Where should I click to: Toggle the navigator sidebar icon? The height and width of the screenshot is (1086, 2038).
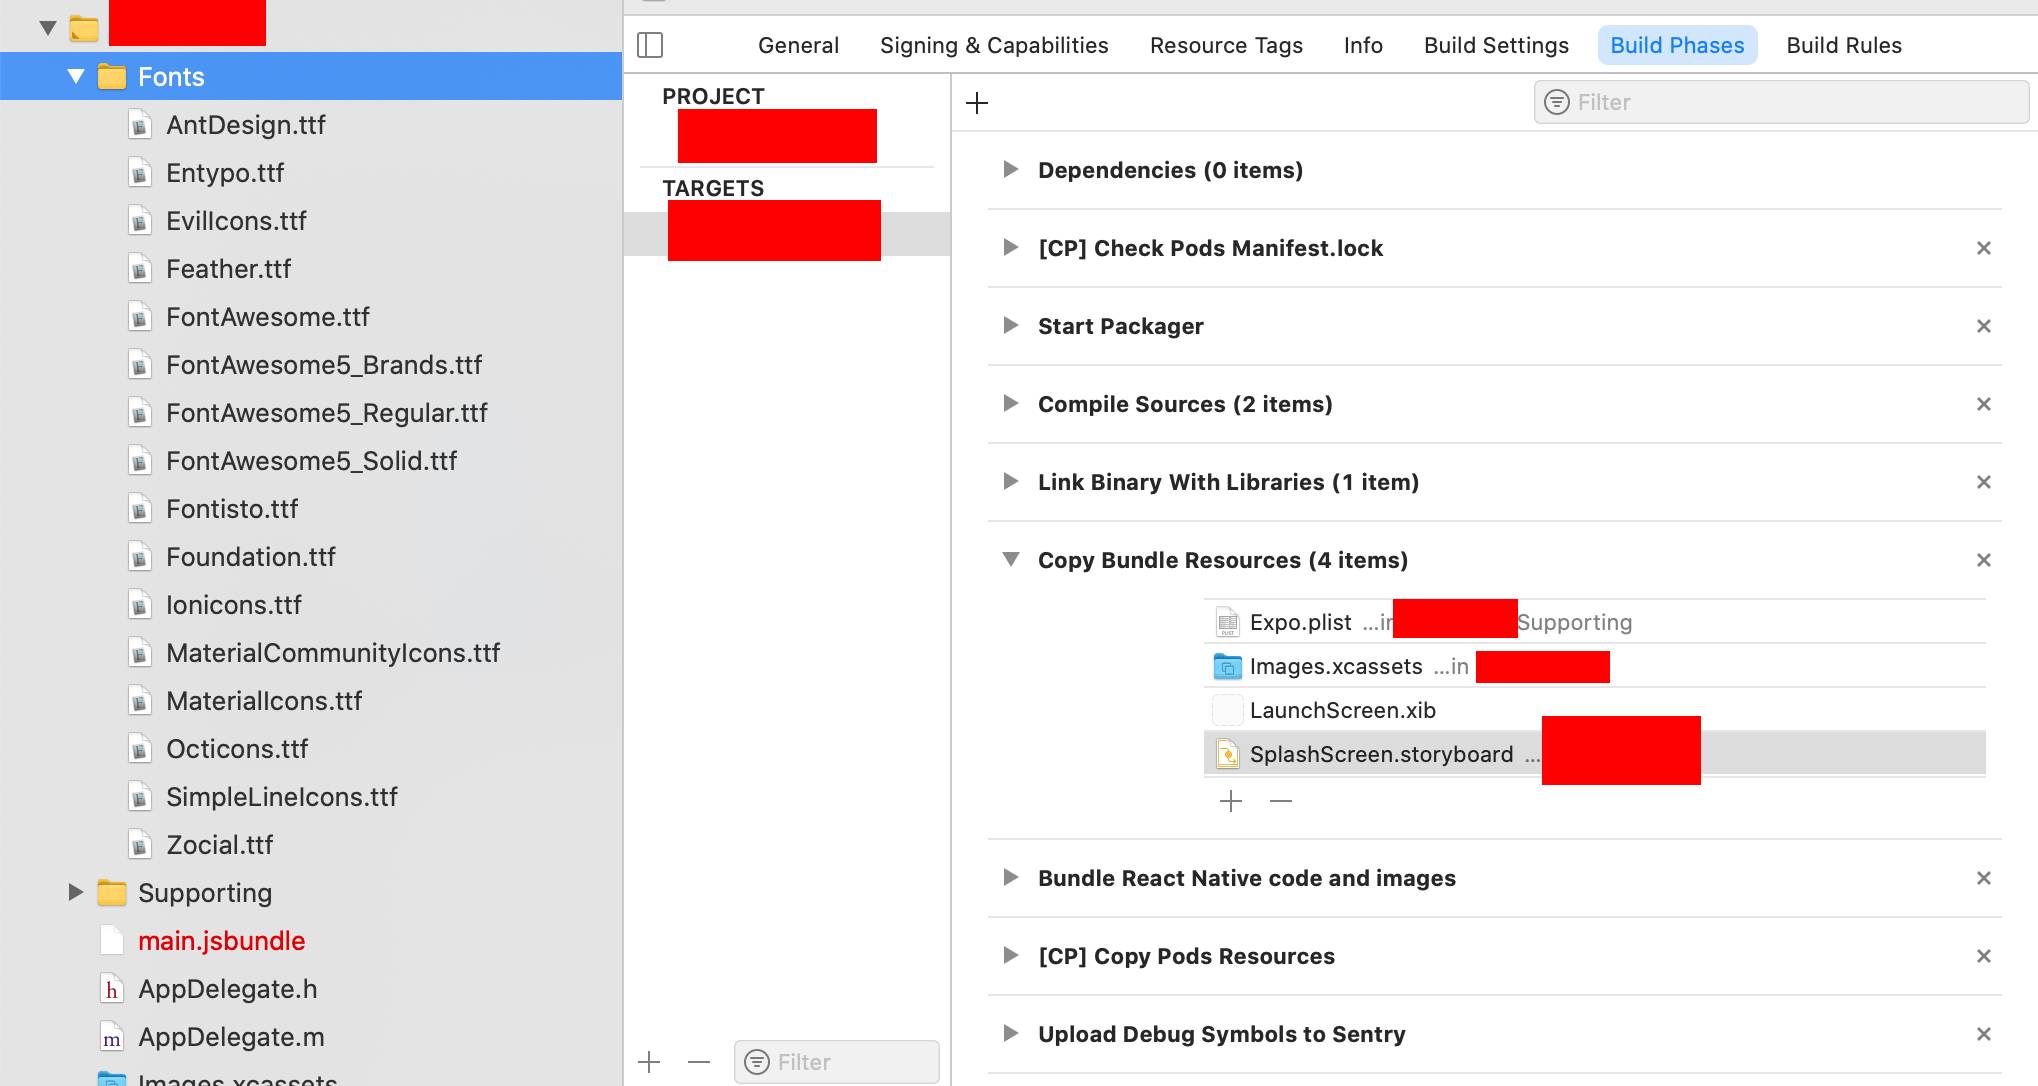pos(651,45)
